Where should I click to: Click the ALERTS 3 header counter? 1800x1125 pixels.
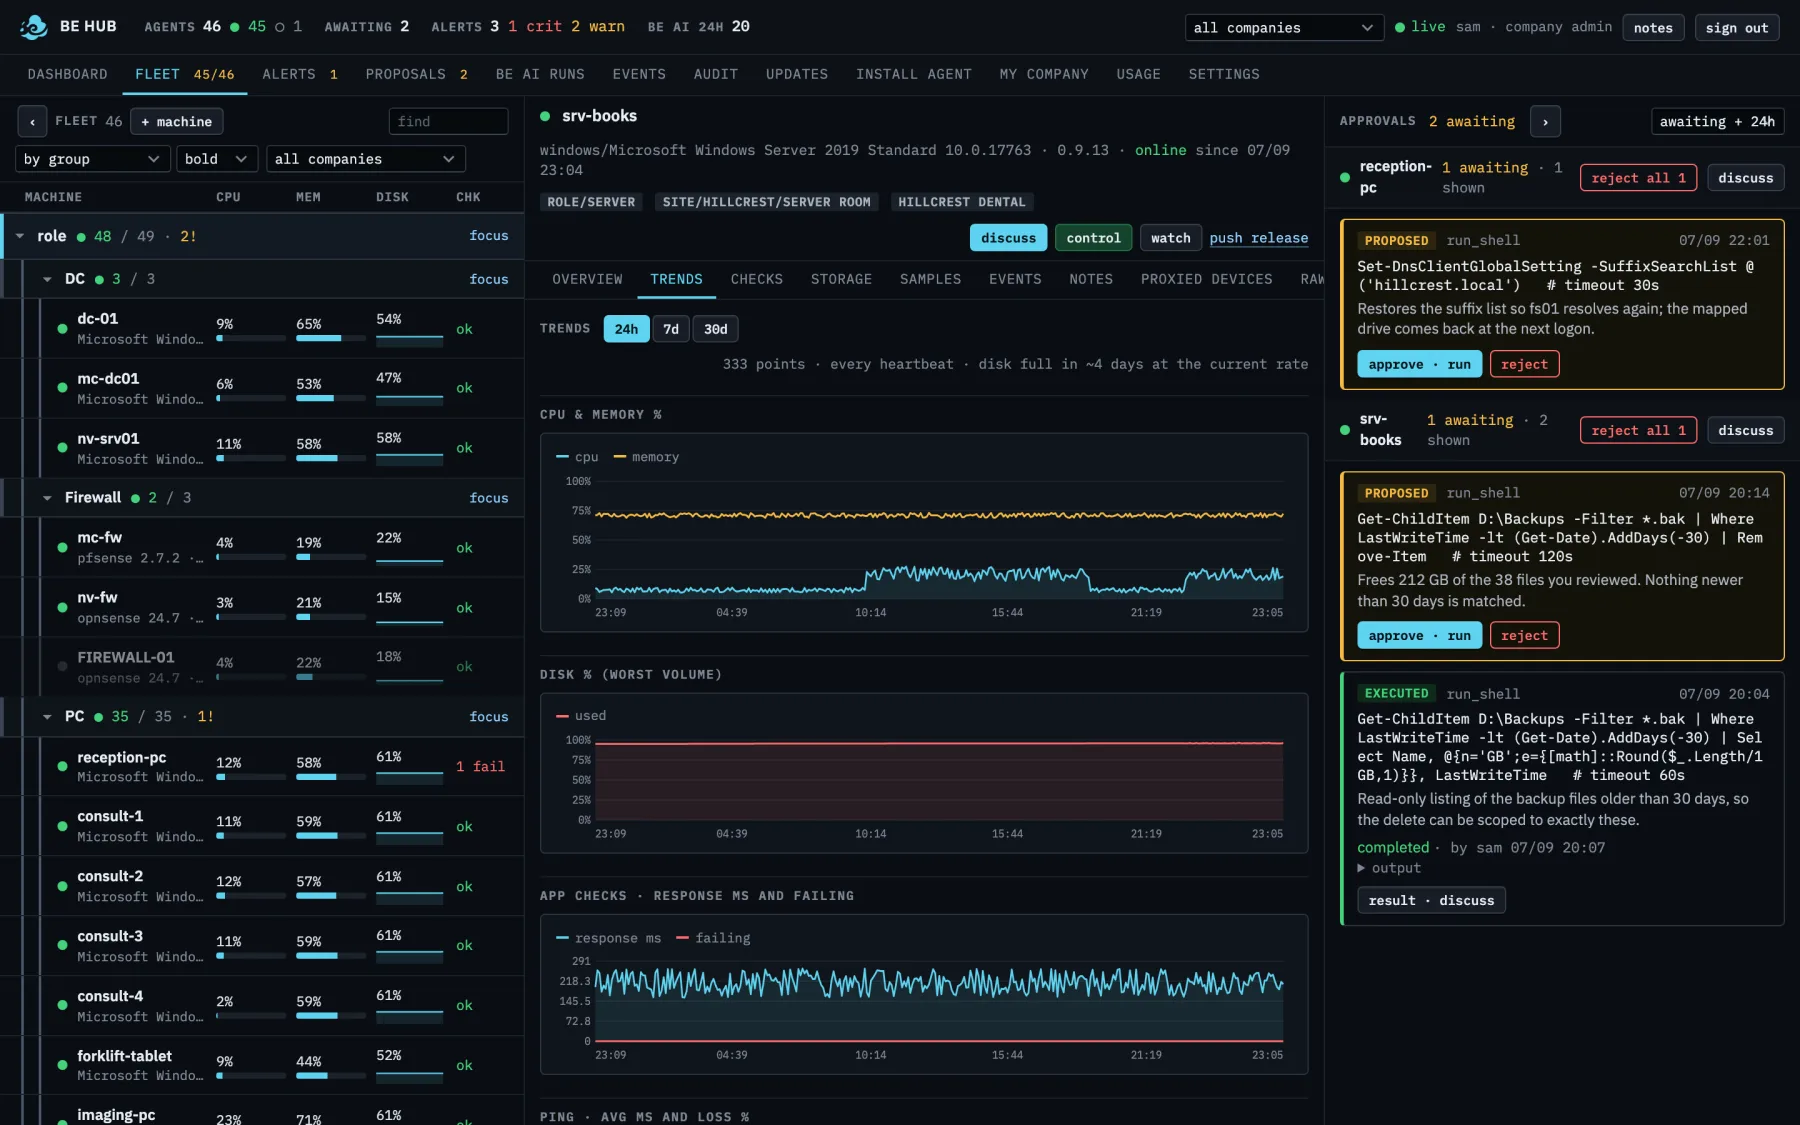[465, 27]
